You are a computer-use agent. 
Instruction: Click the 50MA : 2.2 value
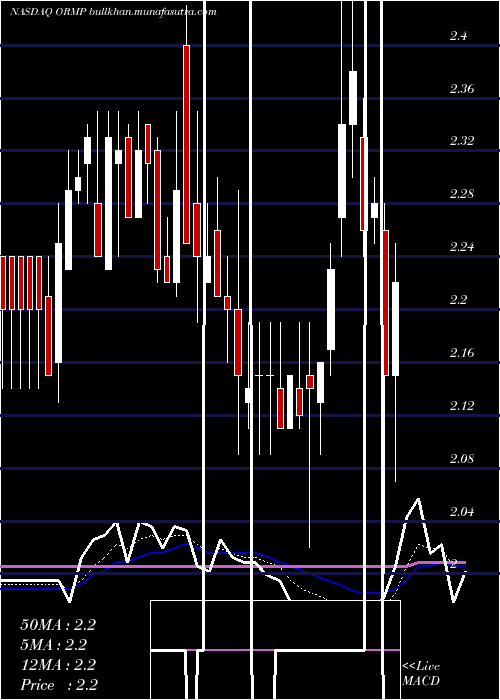[58, 625]
